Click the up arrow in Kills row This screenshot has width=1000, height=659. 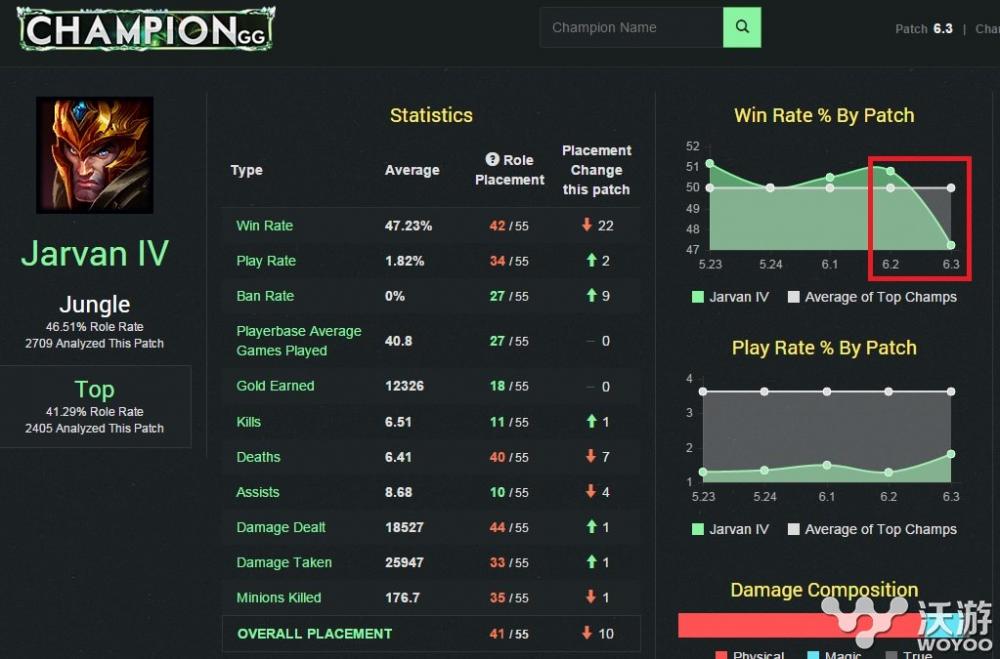coord(592,421)
